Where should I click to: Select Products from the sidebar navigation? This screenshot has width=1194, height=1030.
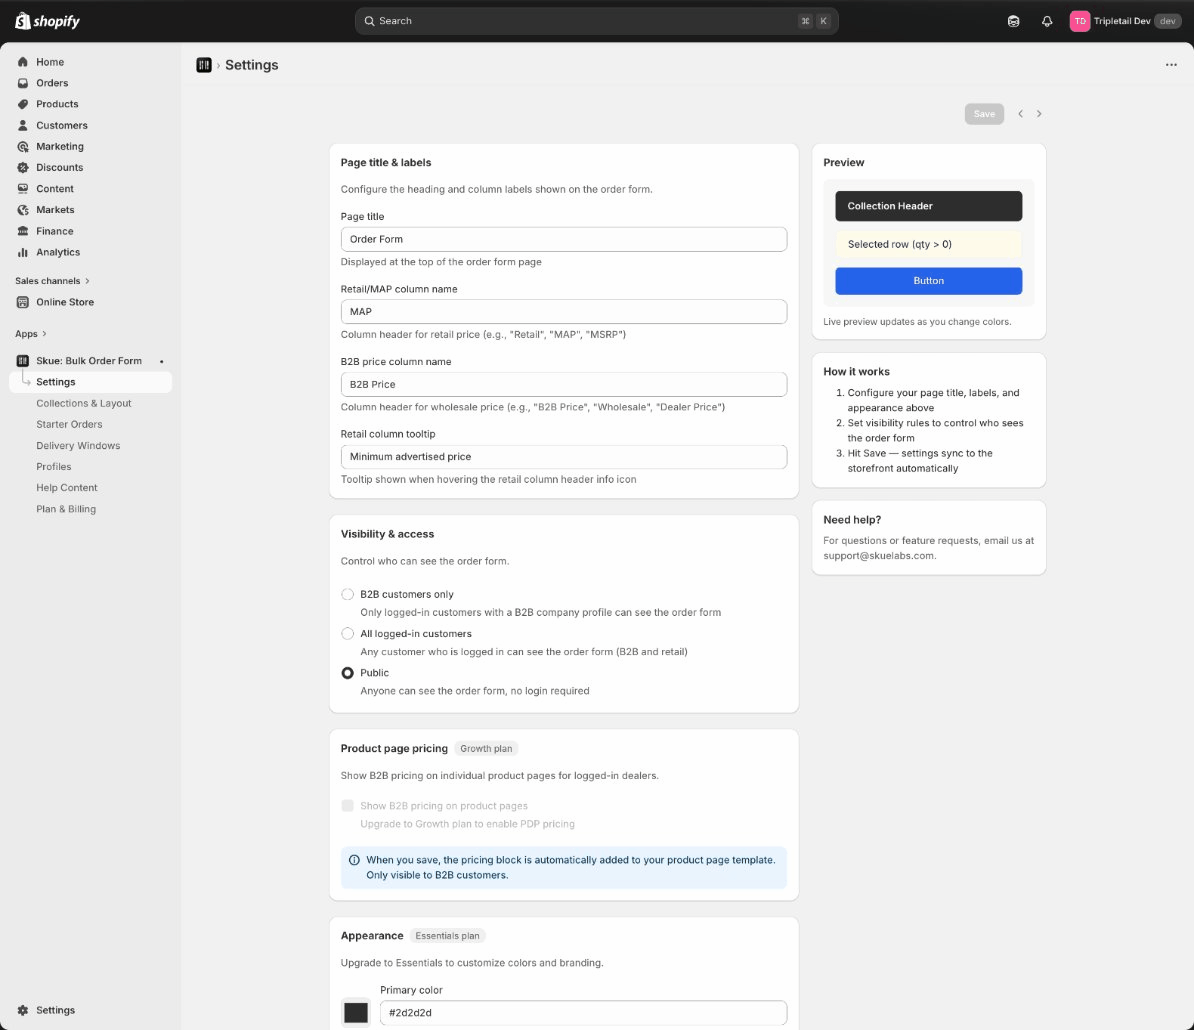pyautogui.click(x=22, y=103)
